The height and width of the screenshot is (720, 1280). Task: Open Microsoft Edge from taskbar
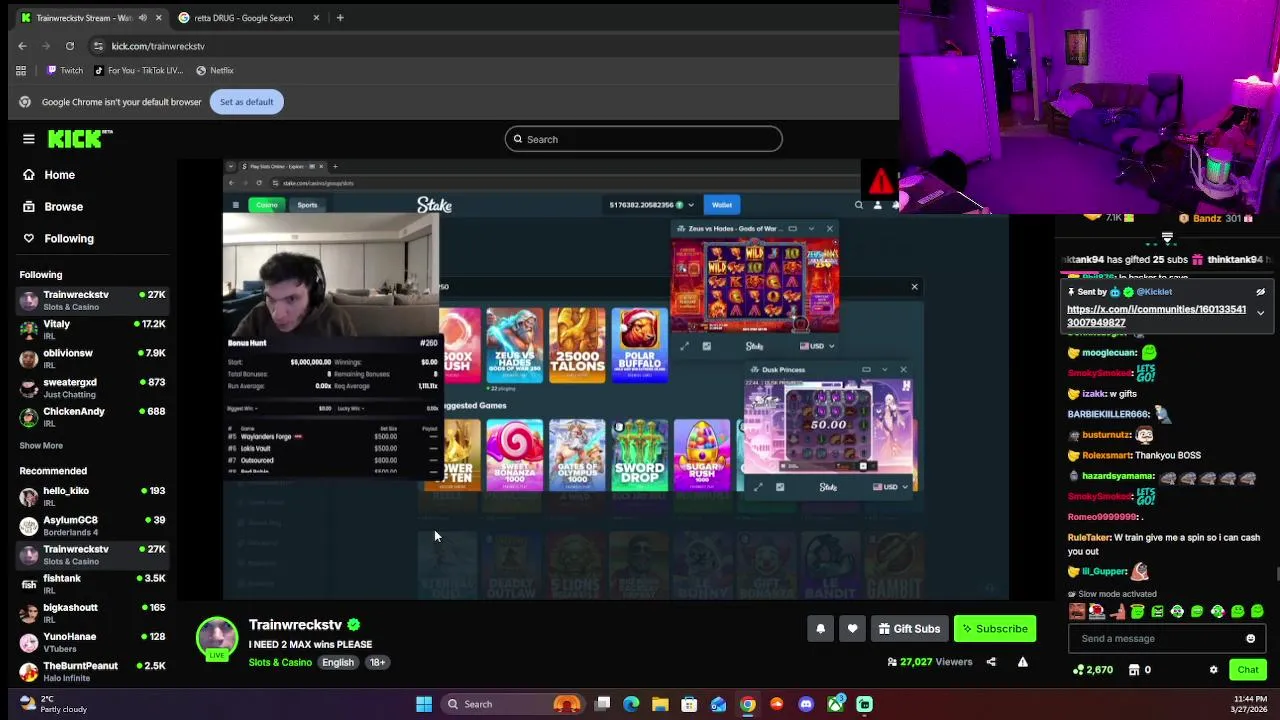[631, 705]
